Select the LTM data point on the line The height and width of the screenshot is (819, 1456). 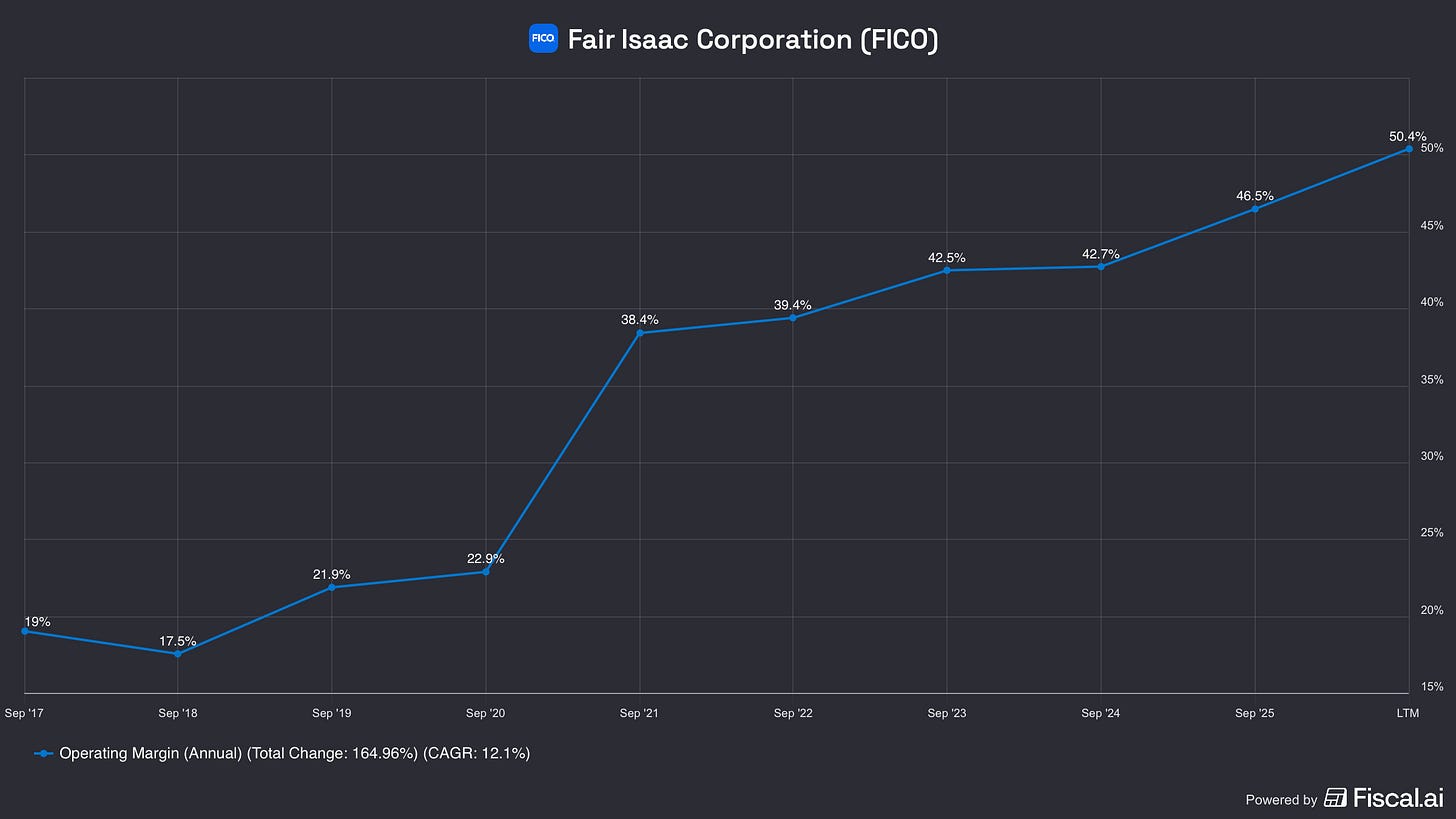tap(1409, 149)
